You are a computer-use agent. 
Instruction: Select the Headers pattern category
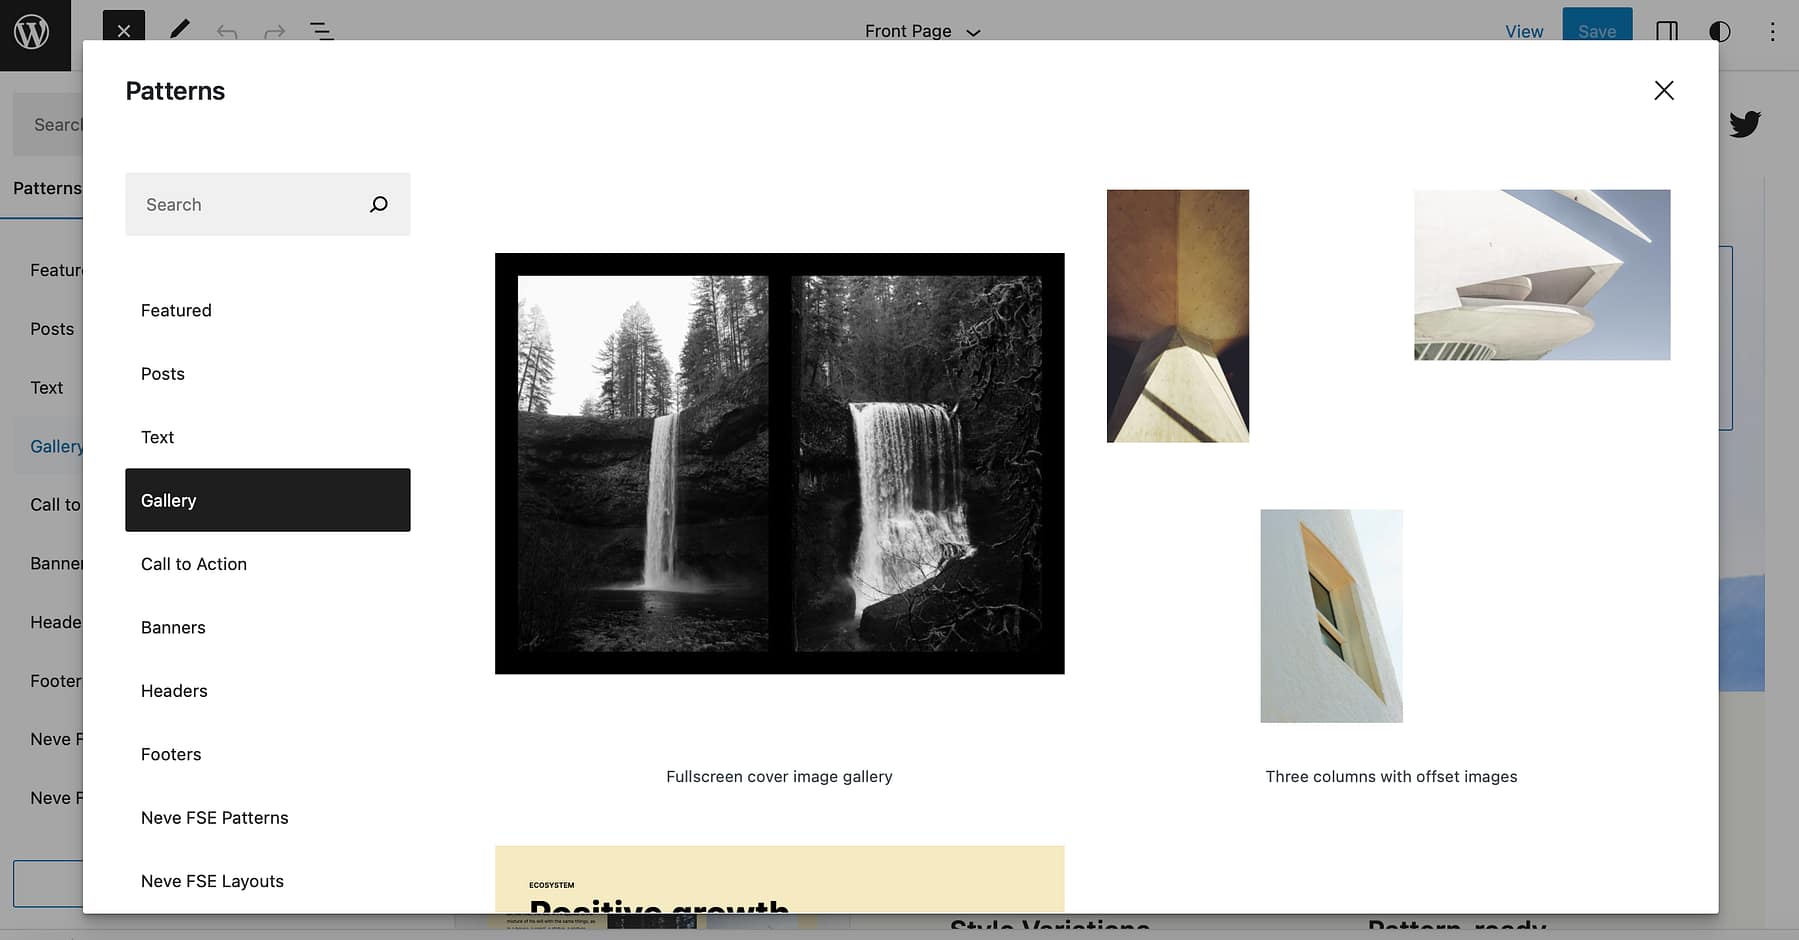[x=174, y=691]
